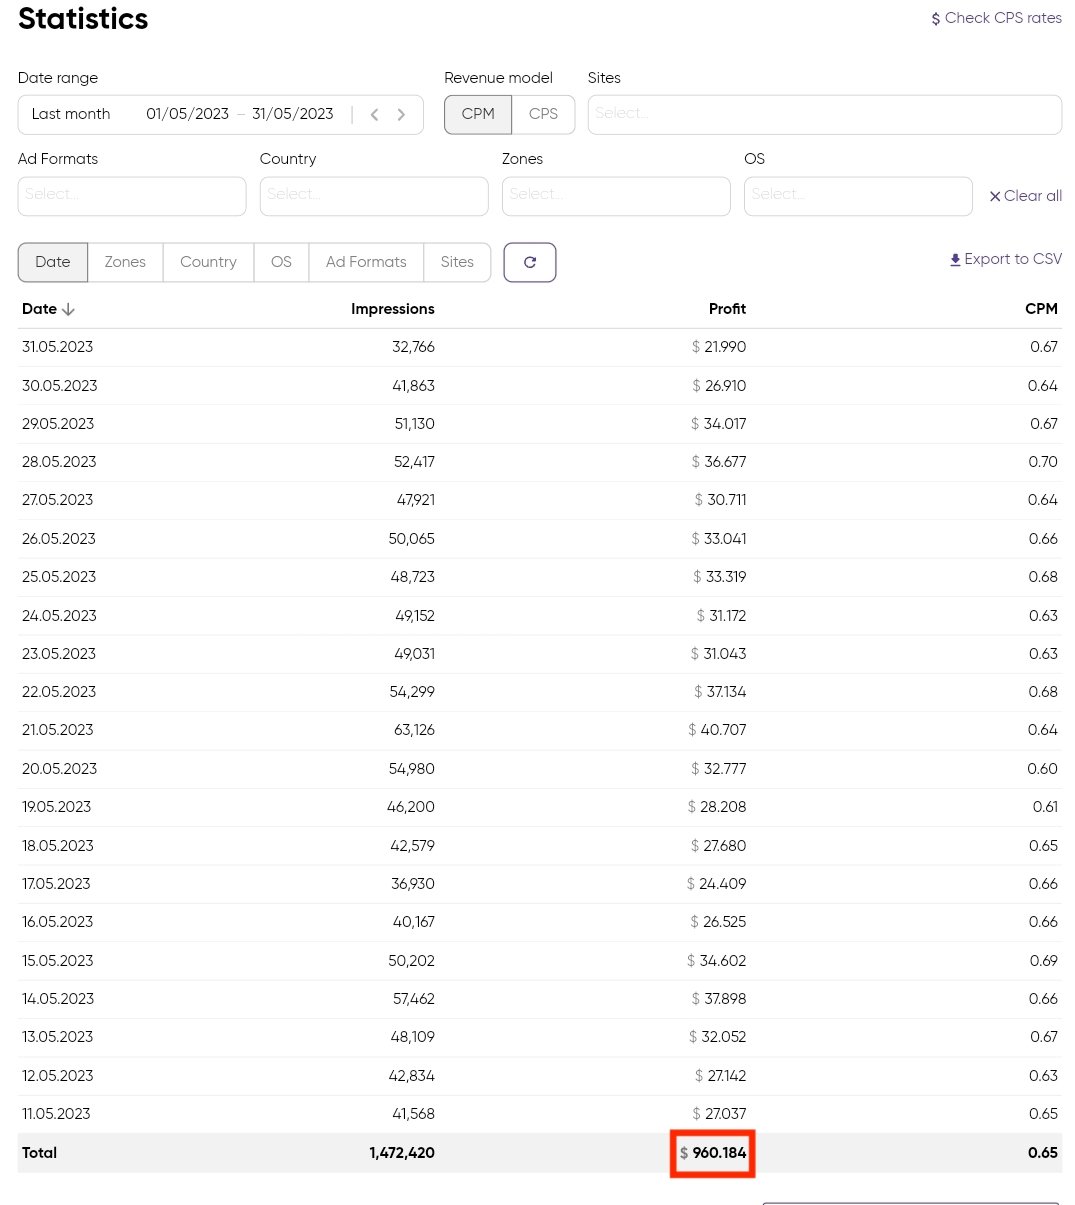Open Check CPS rates link
The height and width of the screenshot is (1205, 1075).
pos(996,18)
